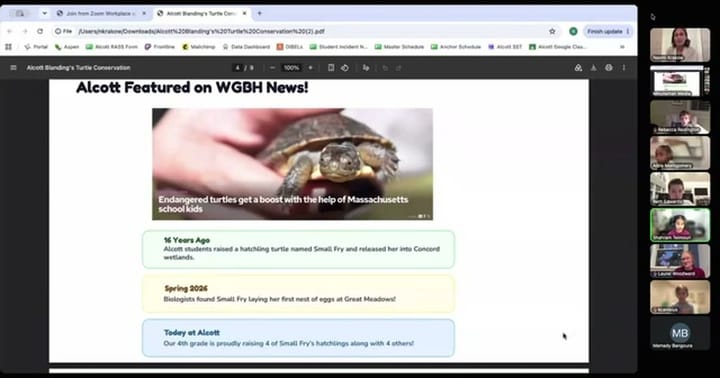Viewport: 720px width, 378px height.
Task: Open menu dots beside Finish update
Action: click(x=628, y=31)
